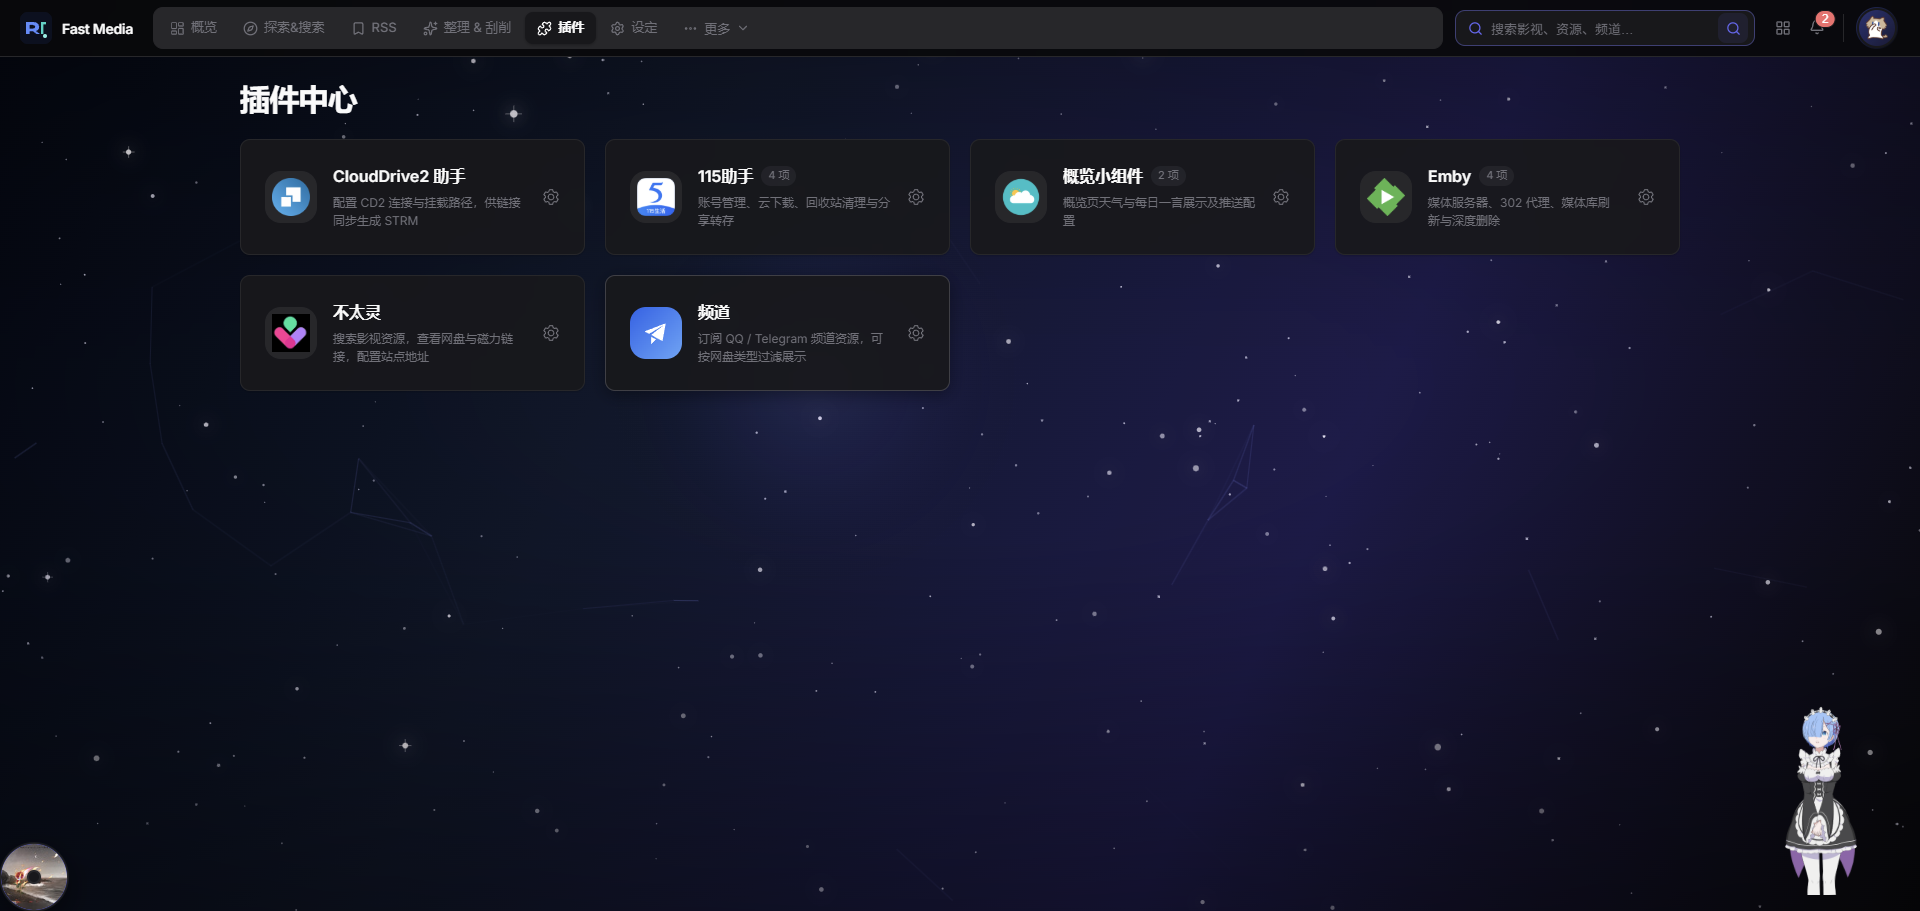1920x911 pixels.
Task: Open the 频道 card title
Action: point(714,312)
